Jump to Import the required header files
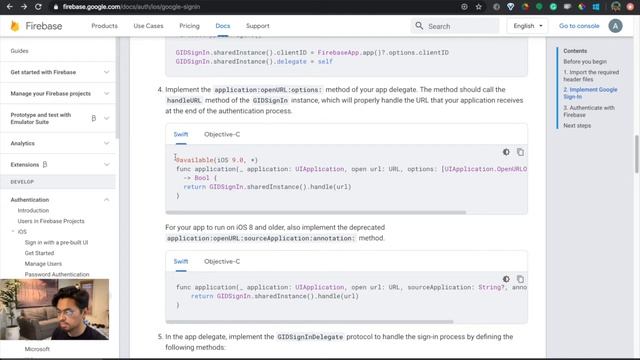 coord(591,76)
